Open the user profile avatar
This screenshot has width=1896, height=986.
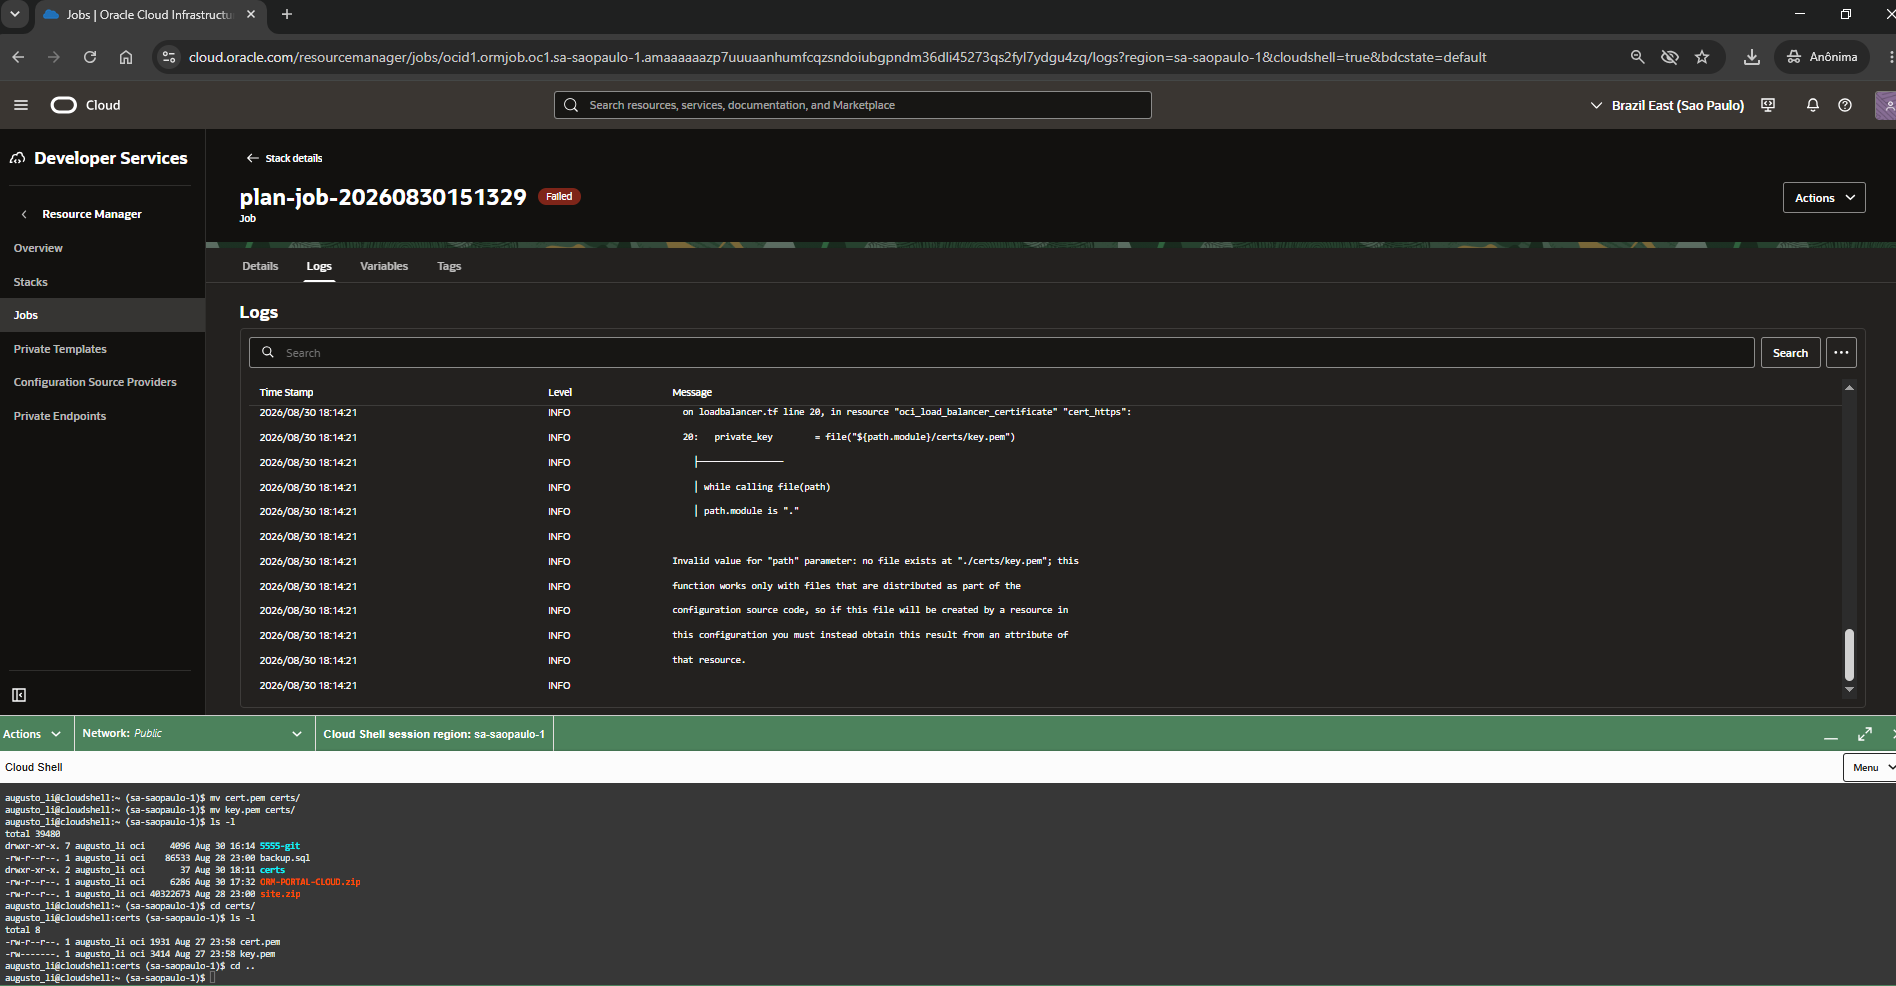[x=1886, y=105]
